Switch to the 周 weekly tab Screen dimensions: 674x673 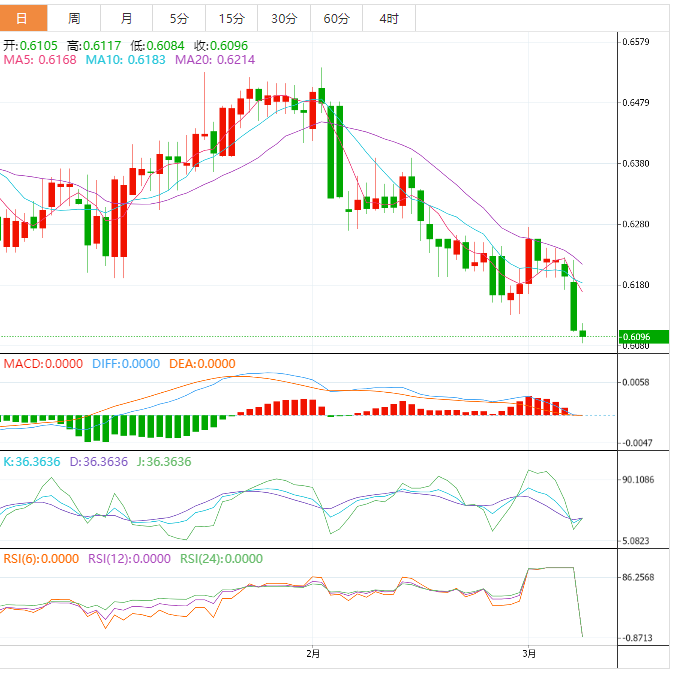(74, 19)
